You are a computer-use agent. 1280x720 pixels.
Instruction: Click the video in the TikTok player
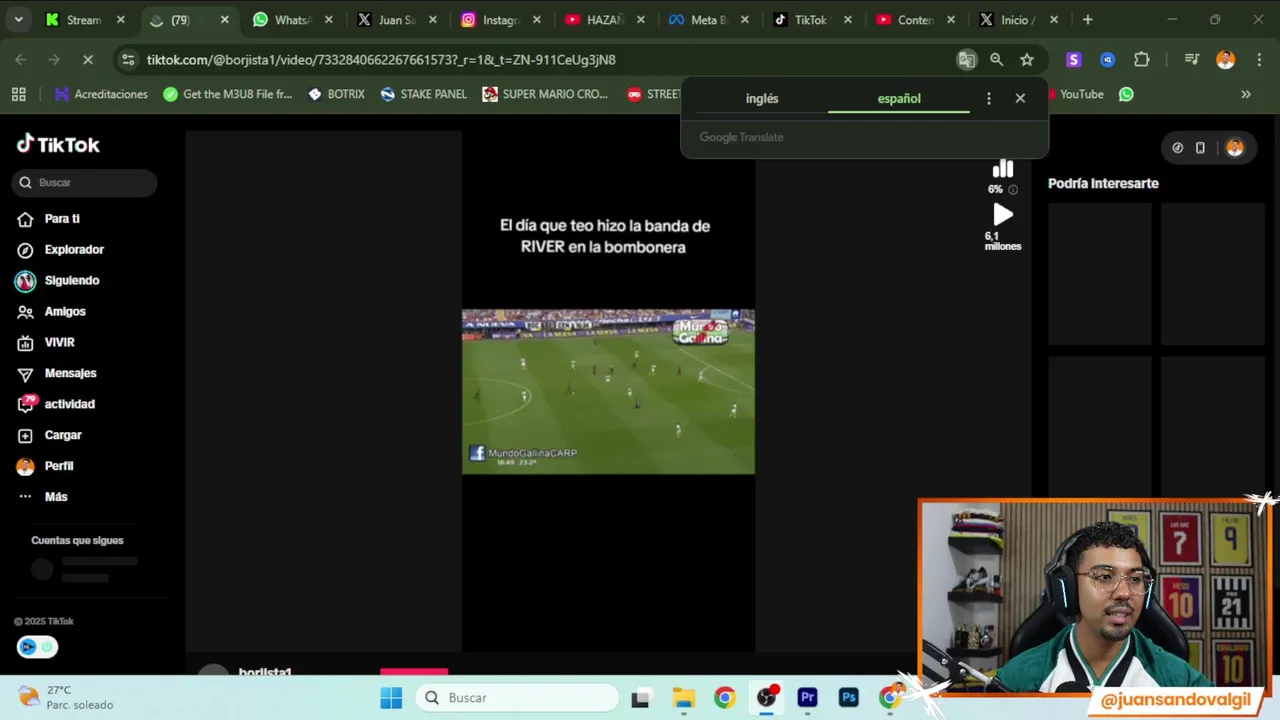point(608,391)
